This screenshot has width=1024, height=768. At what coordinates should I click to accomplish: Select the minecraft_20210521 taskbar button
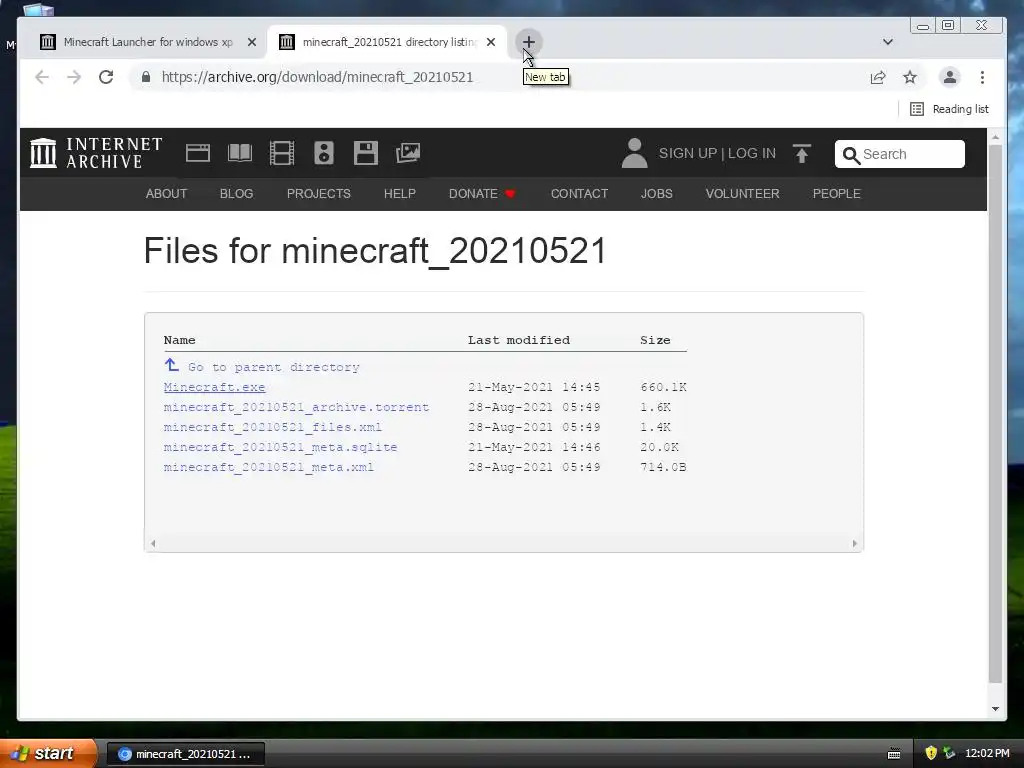[x=185, y=754]
